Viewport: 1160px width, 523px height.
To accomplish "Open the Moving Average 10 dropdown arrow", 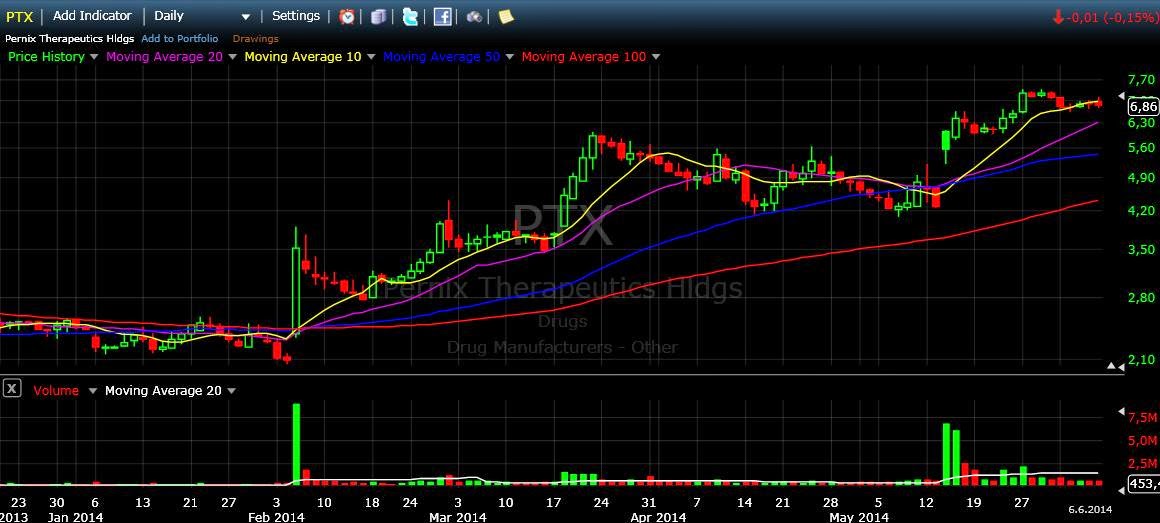I will (371, 57).
